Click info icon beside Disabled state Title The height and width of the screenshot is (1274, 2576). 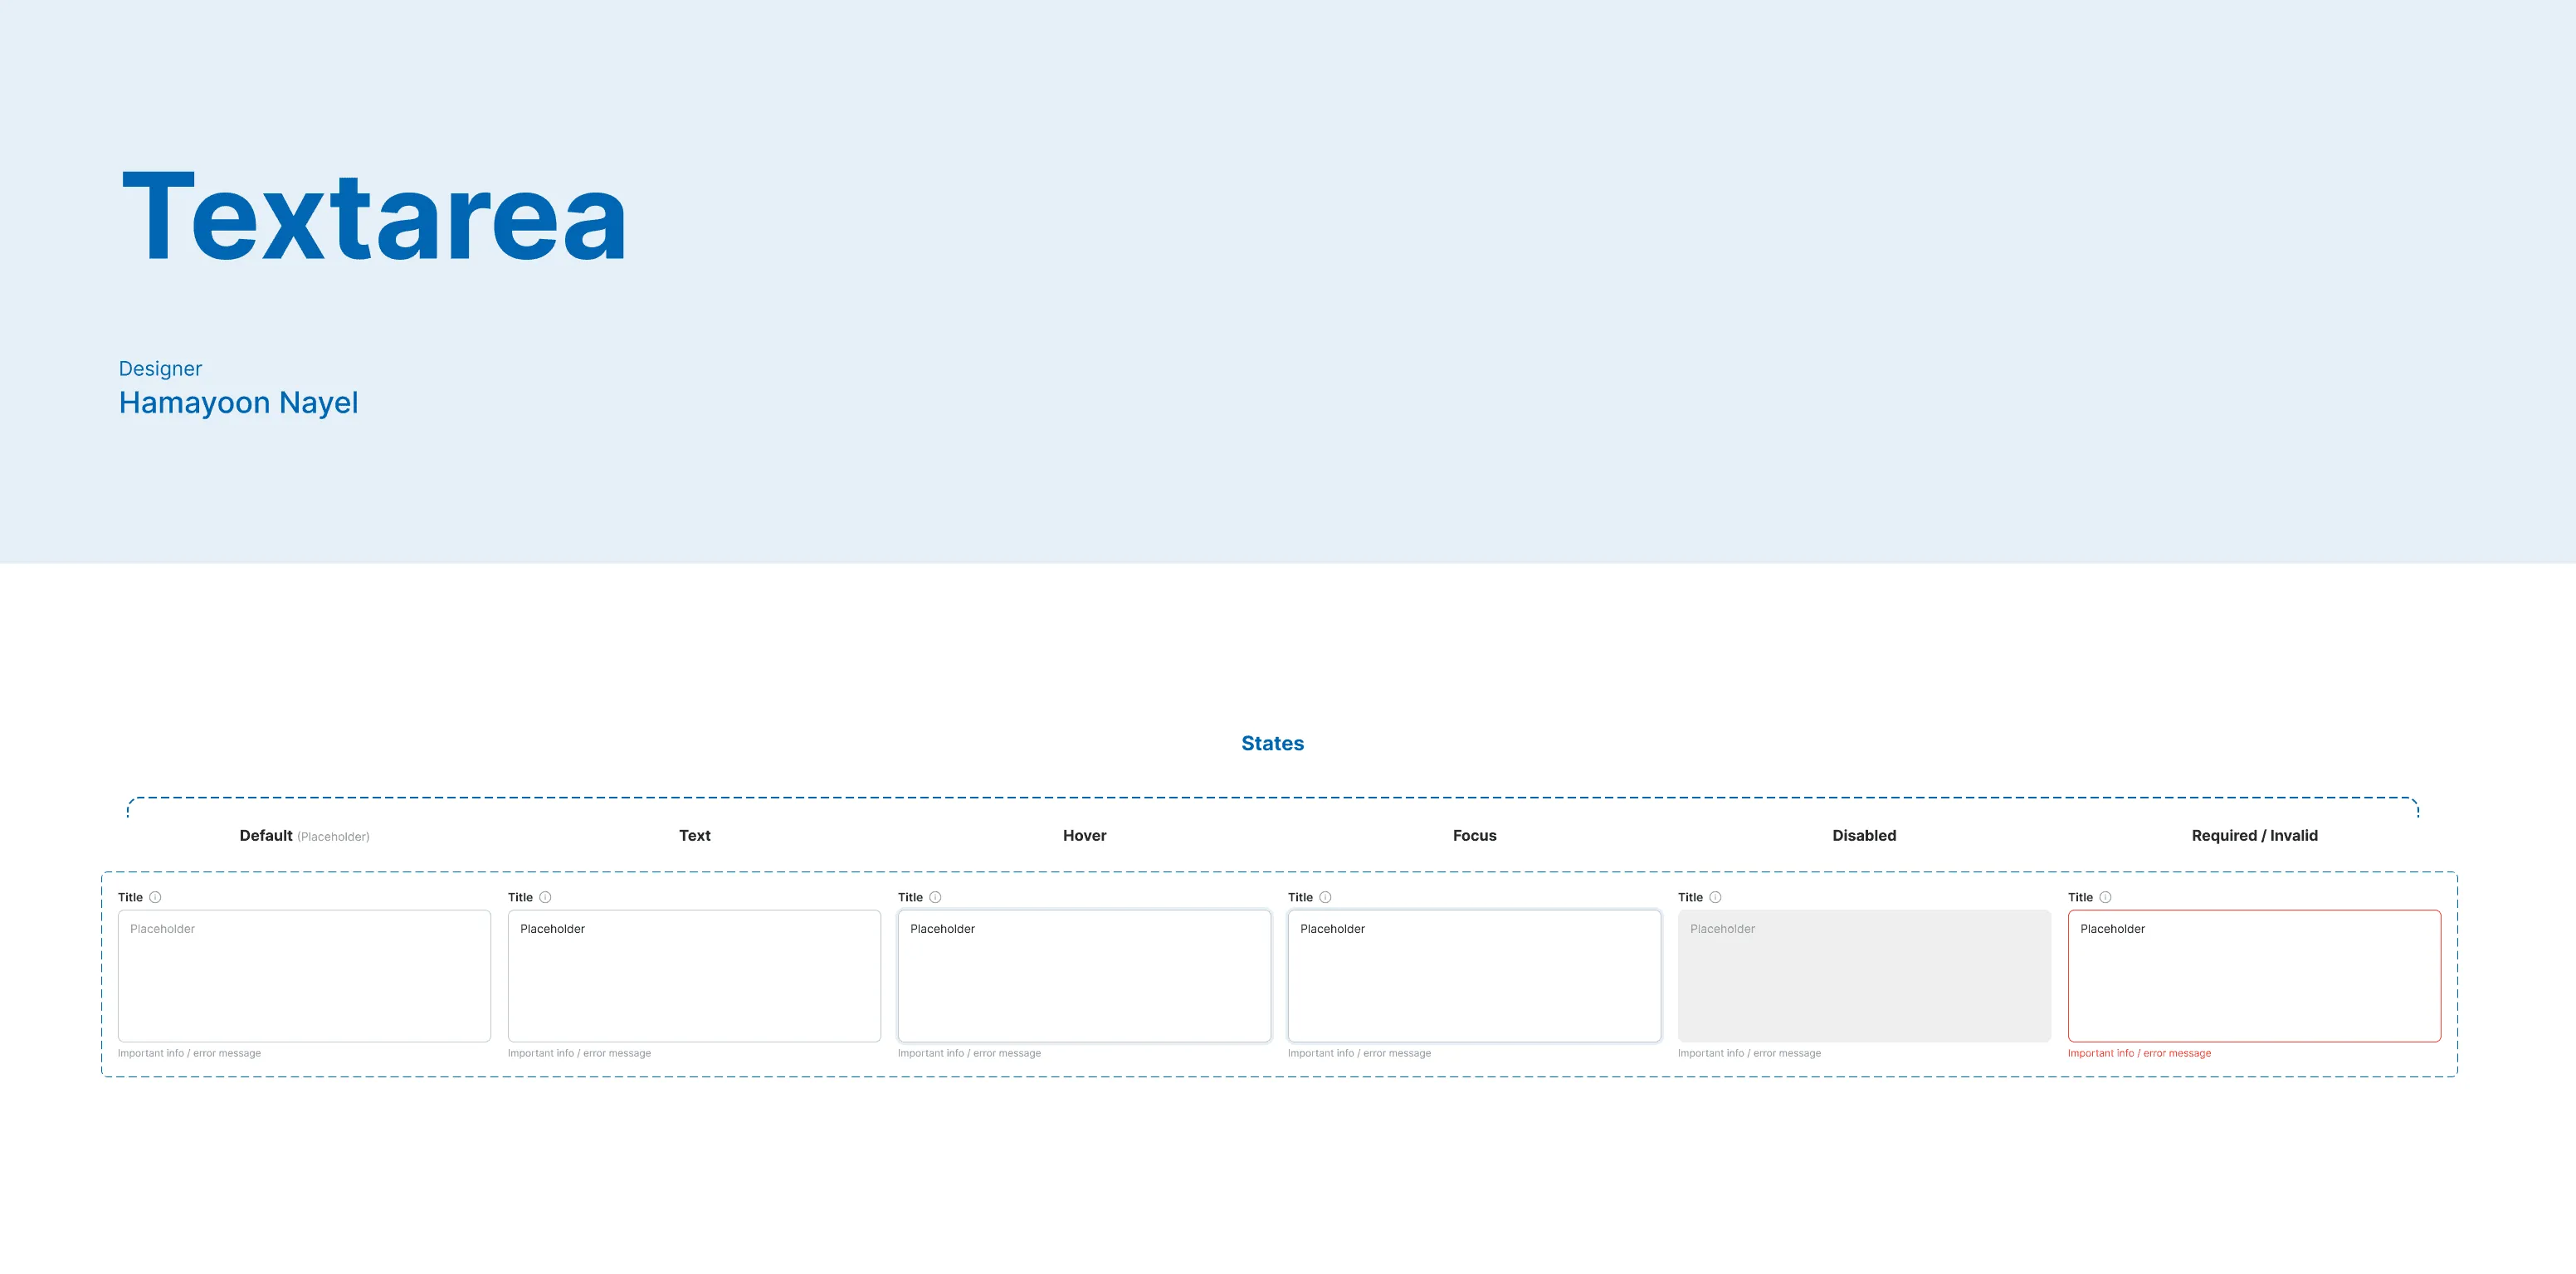pos(1715,897)
